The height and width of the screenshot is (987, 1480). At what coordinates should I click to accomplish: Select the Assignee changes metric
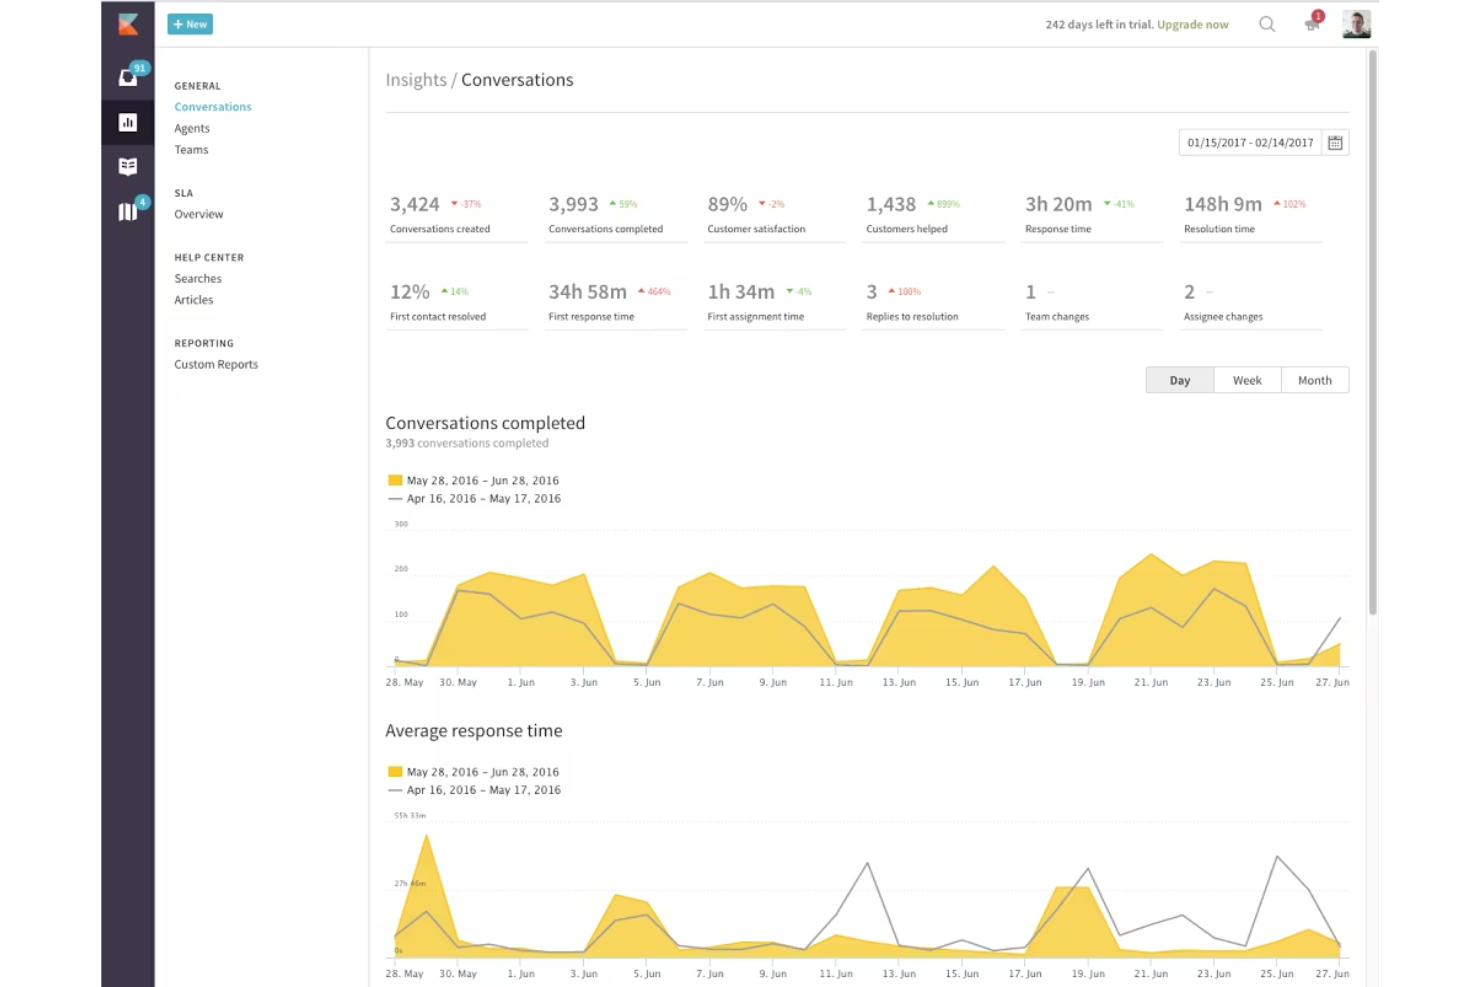pyautogui.click(x=1252, y=302)
